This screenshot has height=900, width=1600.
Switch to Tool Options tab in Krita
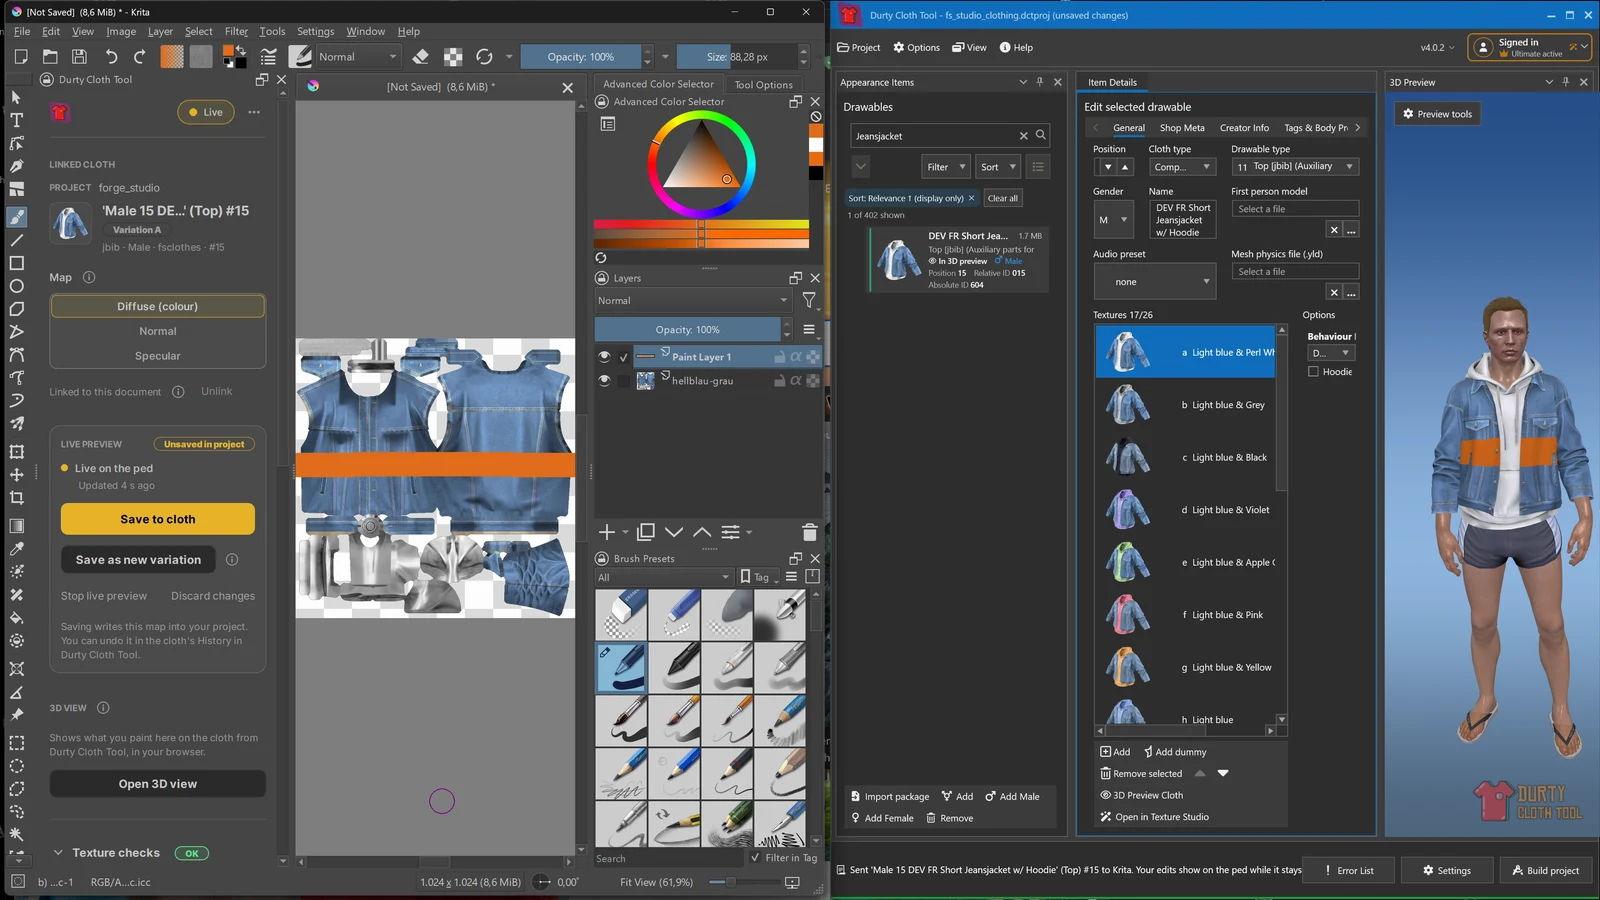tap(763, 85)
